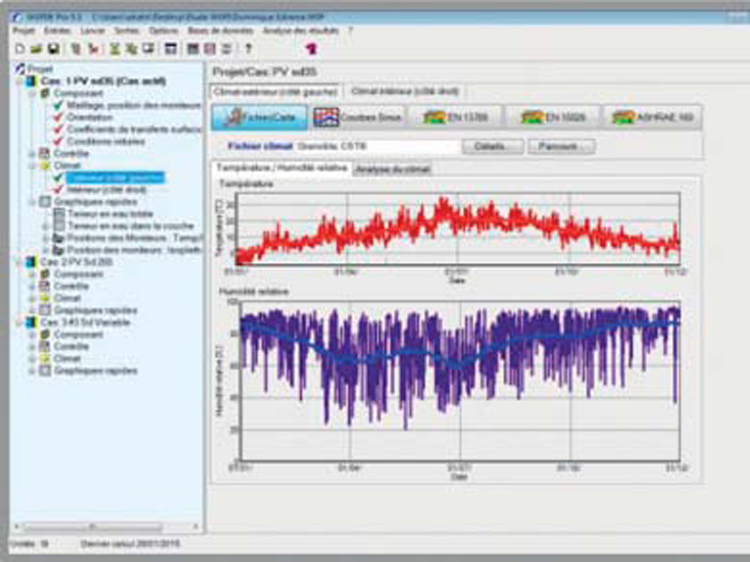Select the EN 13788 climate option
The width and height of the screenshot is (750, 562).
pyautogui.click(x=456, y=117)
